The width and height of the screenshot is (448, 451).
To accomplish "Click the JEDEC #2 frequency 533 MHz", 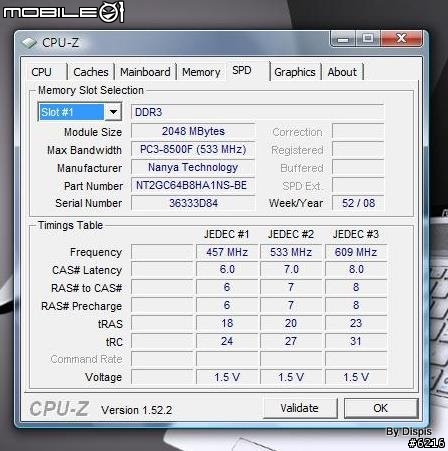I will pos(291,252).
